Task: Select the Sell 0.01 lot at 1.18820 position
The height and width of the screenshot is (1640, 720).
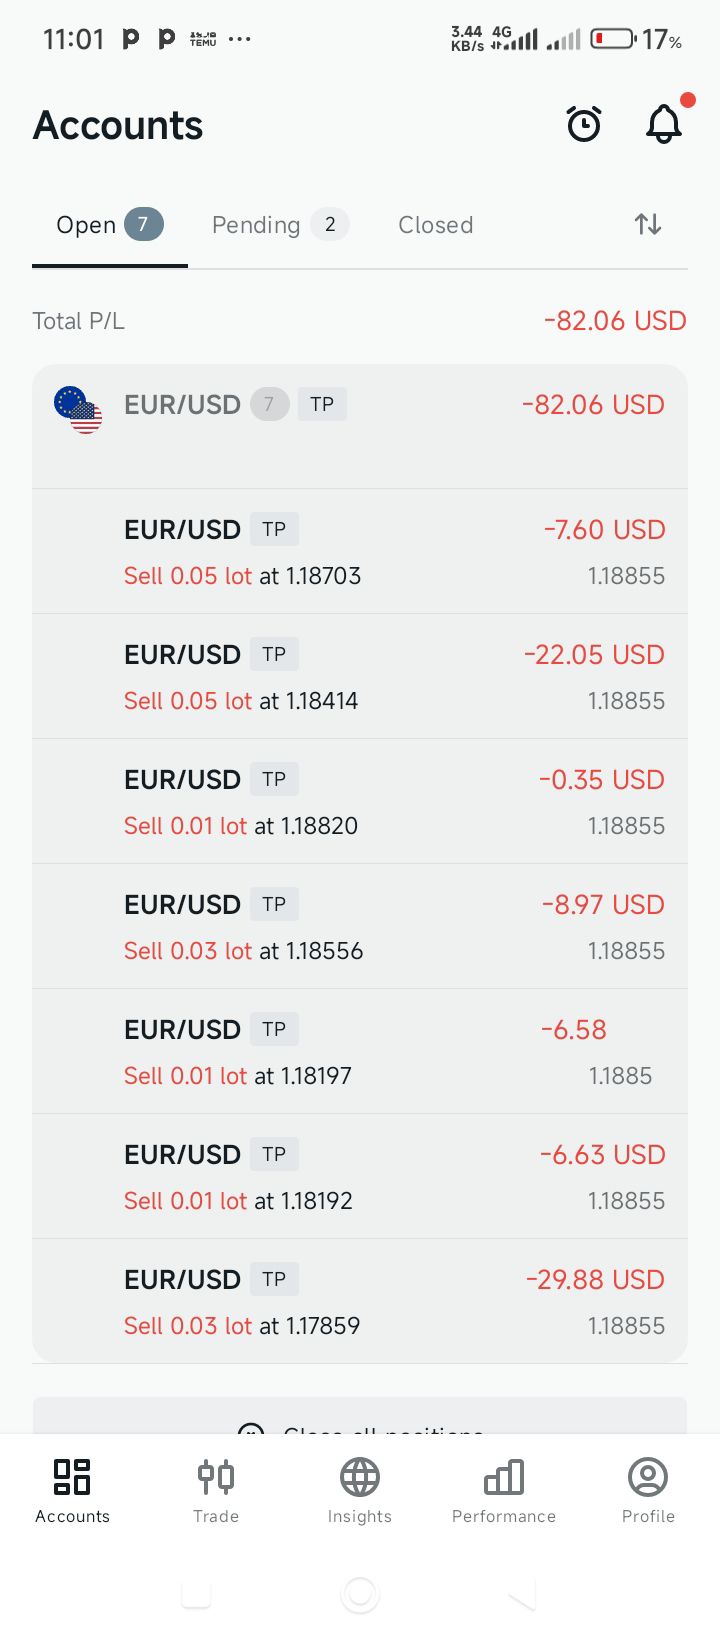Action: [360, 802]
